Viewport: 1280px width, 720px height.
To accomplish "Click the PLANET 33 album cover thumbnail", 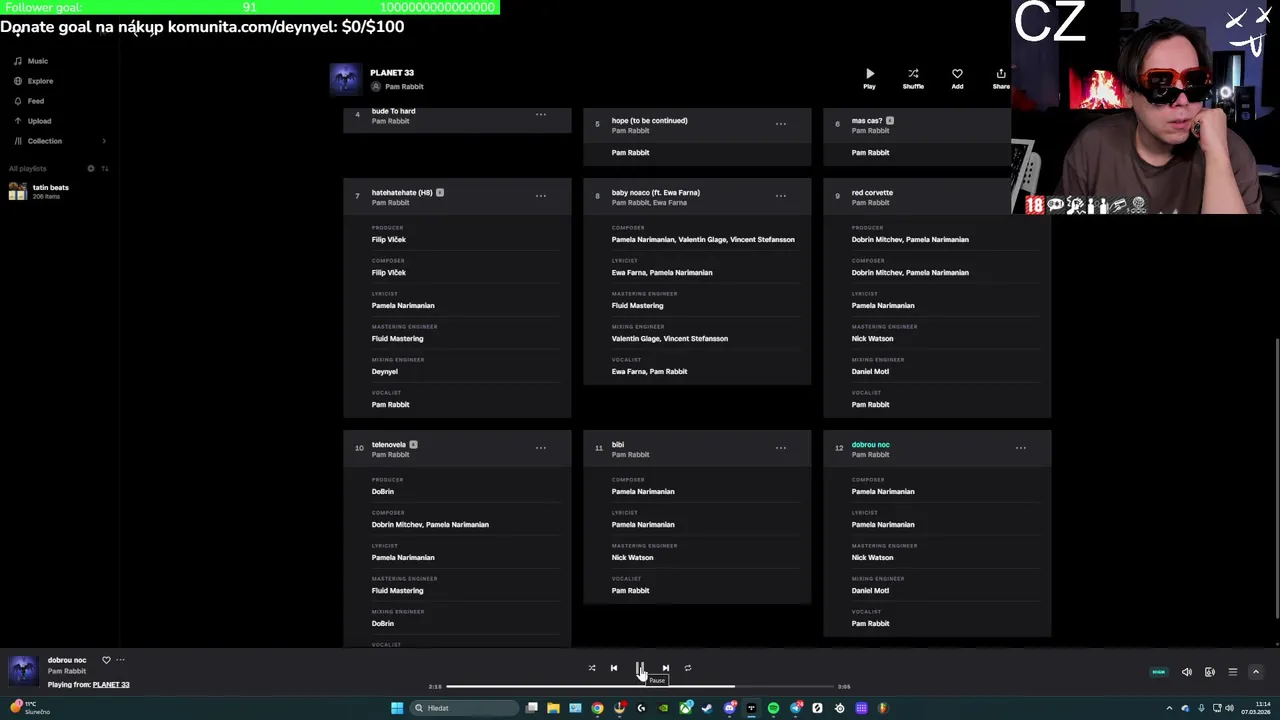I will [345, 79].
